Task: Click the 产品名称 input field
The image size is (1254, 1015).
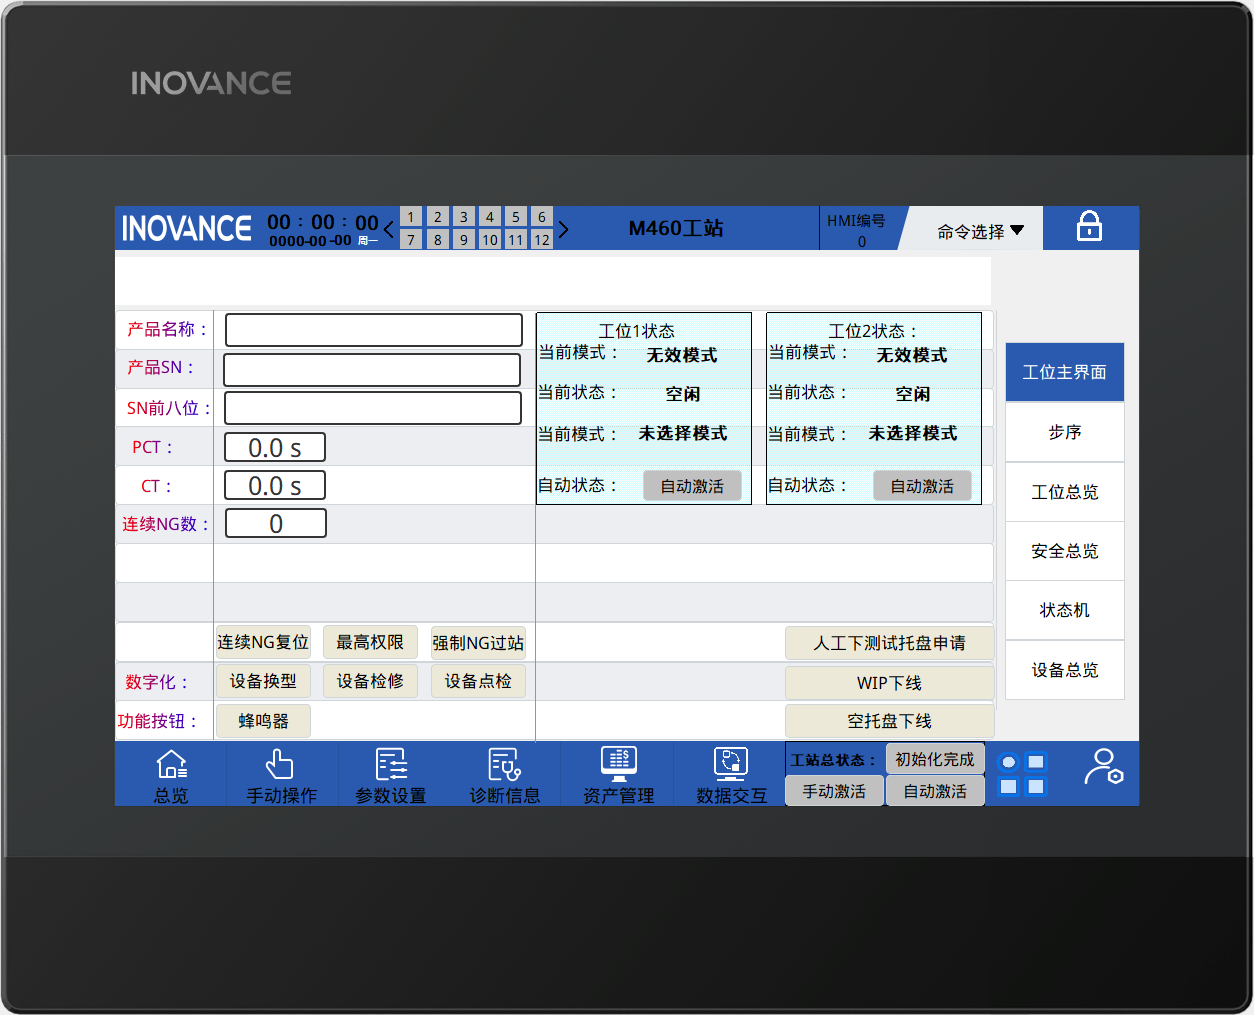Action: coord(374,330)
